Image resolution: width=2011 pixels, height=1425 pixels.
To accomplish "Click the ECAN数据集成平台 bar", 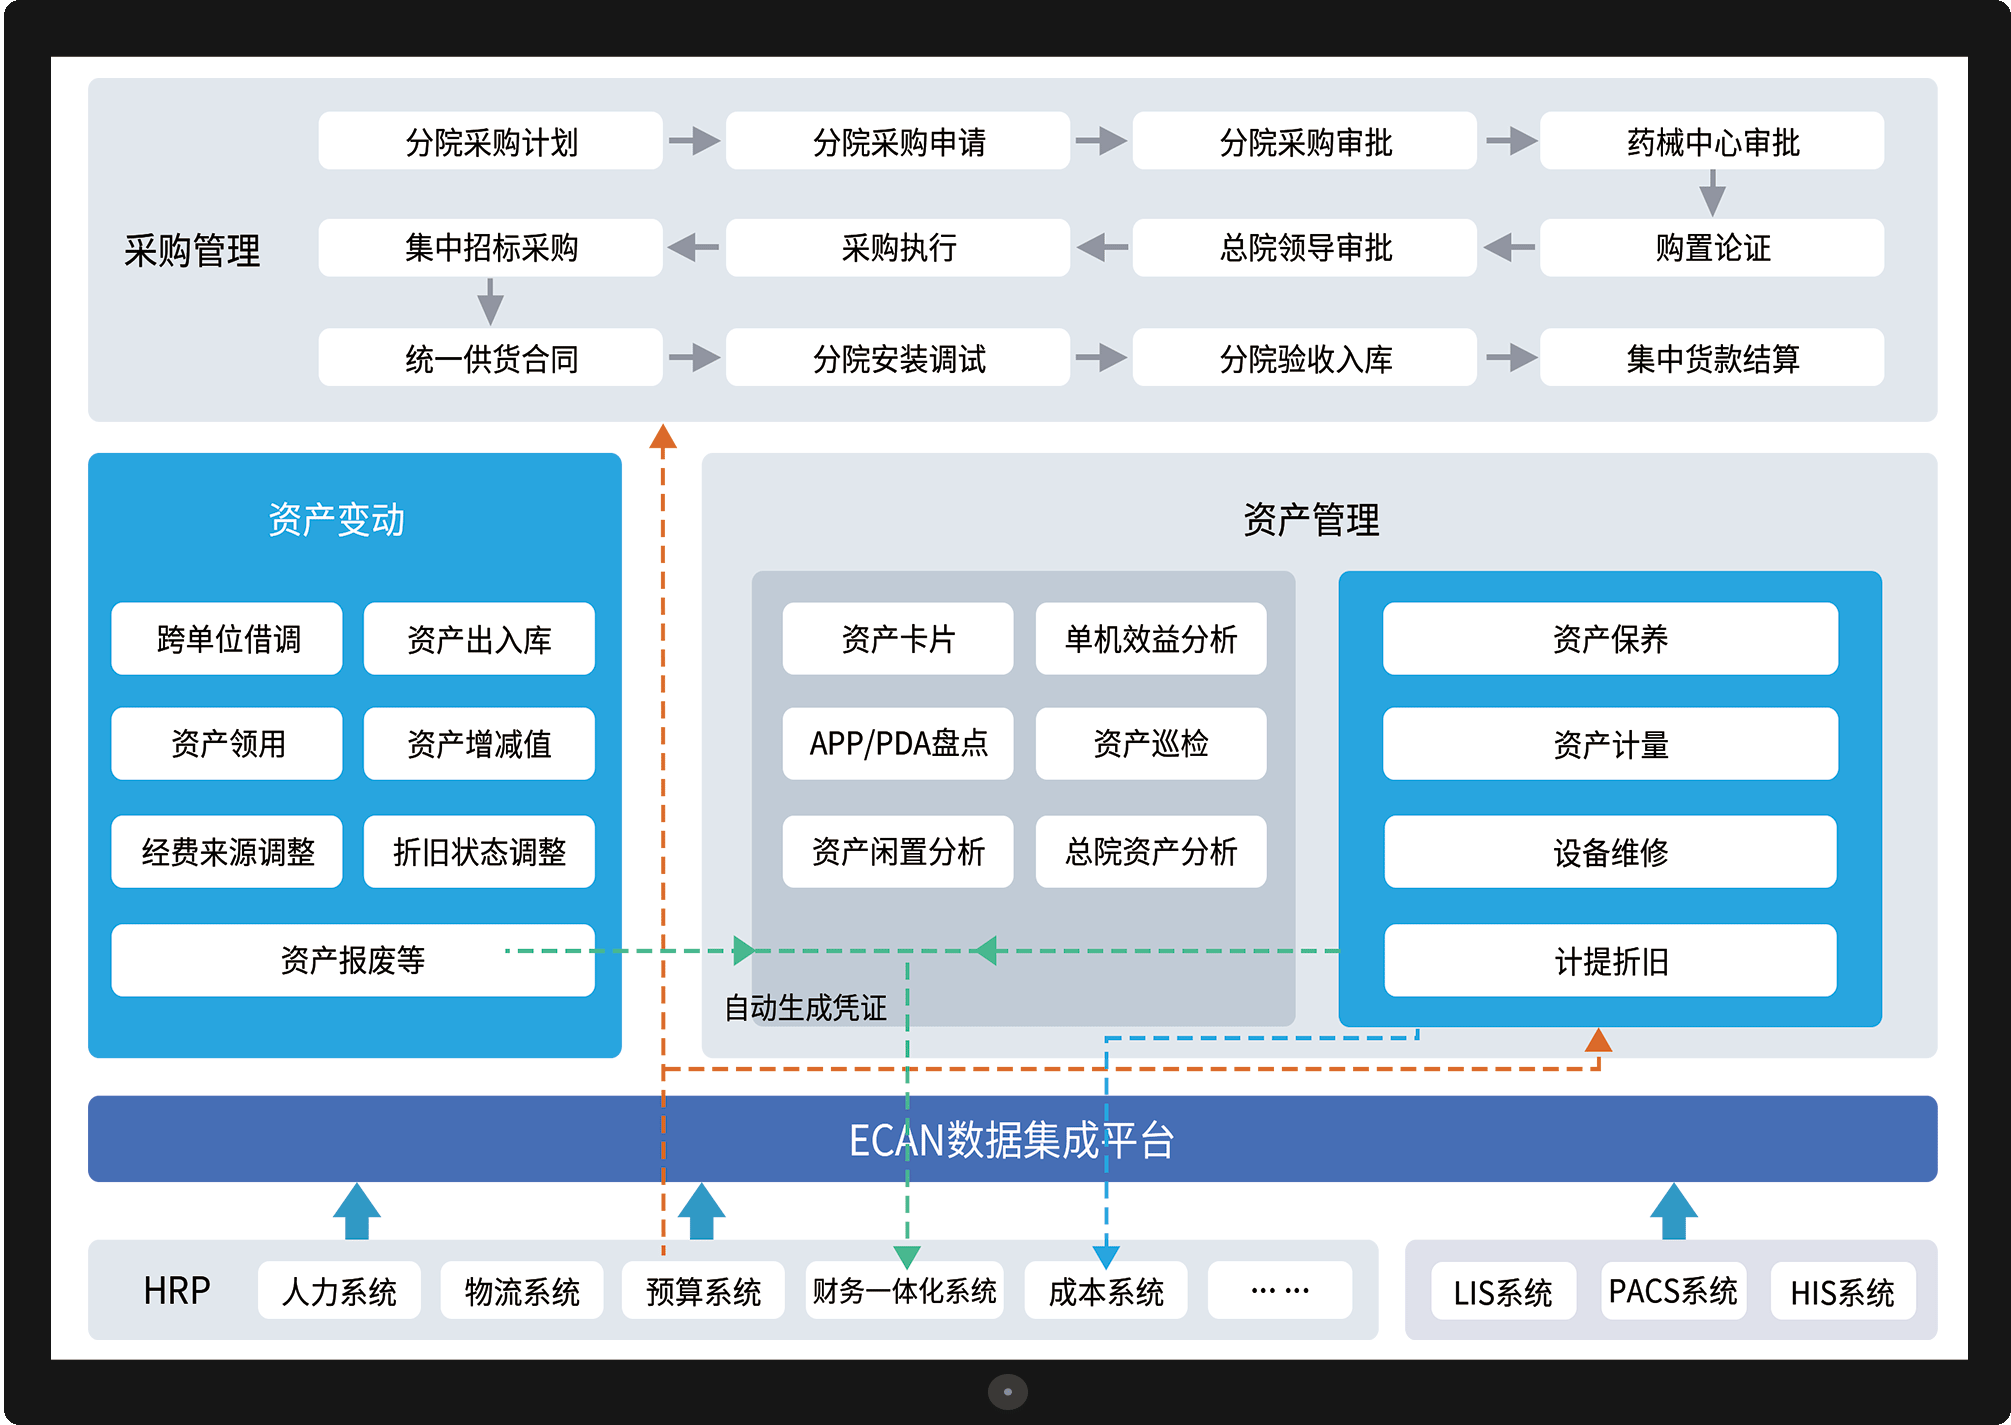I will [x=1011, y=1139].
